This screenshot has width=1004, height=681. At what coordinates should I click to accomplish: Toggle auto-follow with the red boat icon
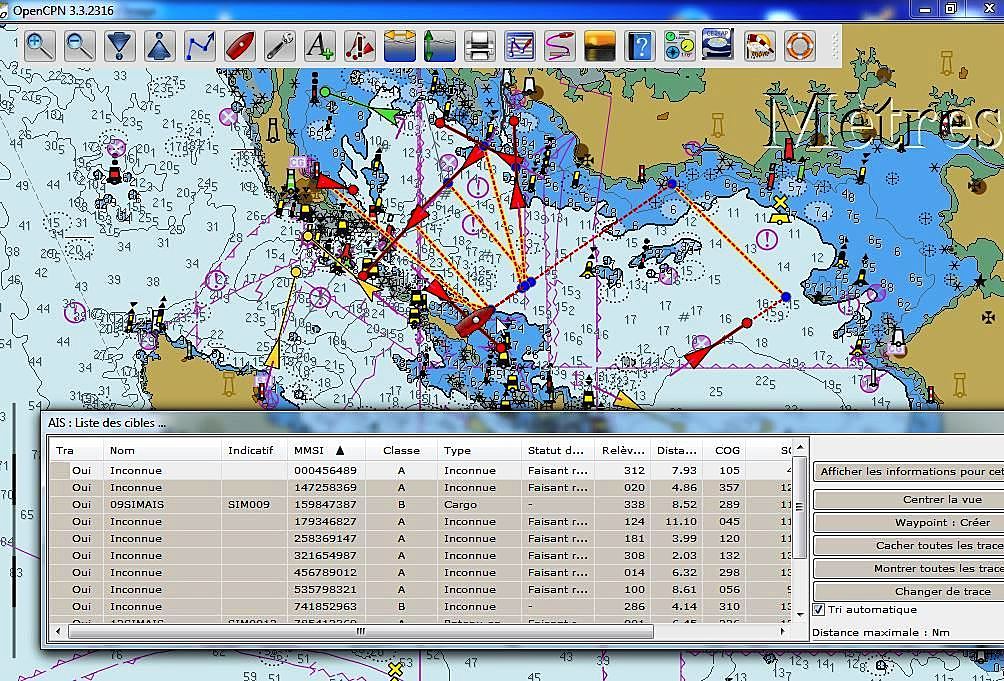239,46
